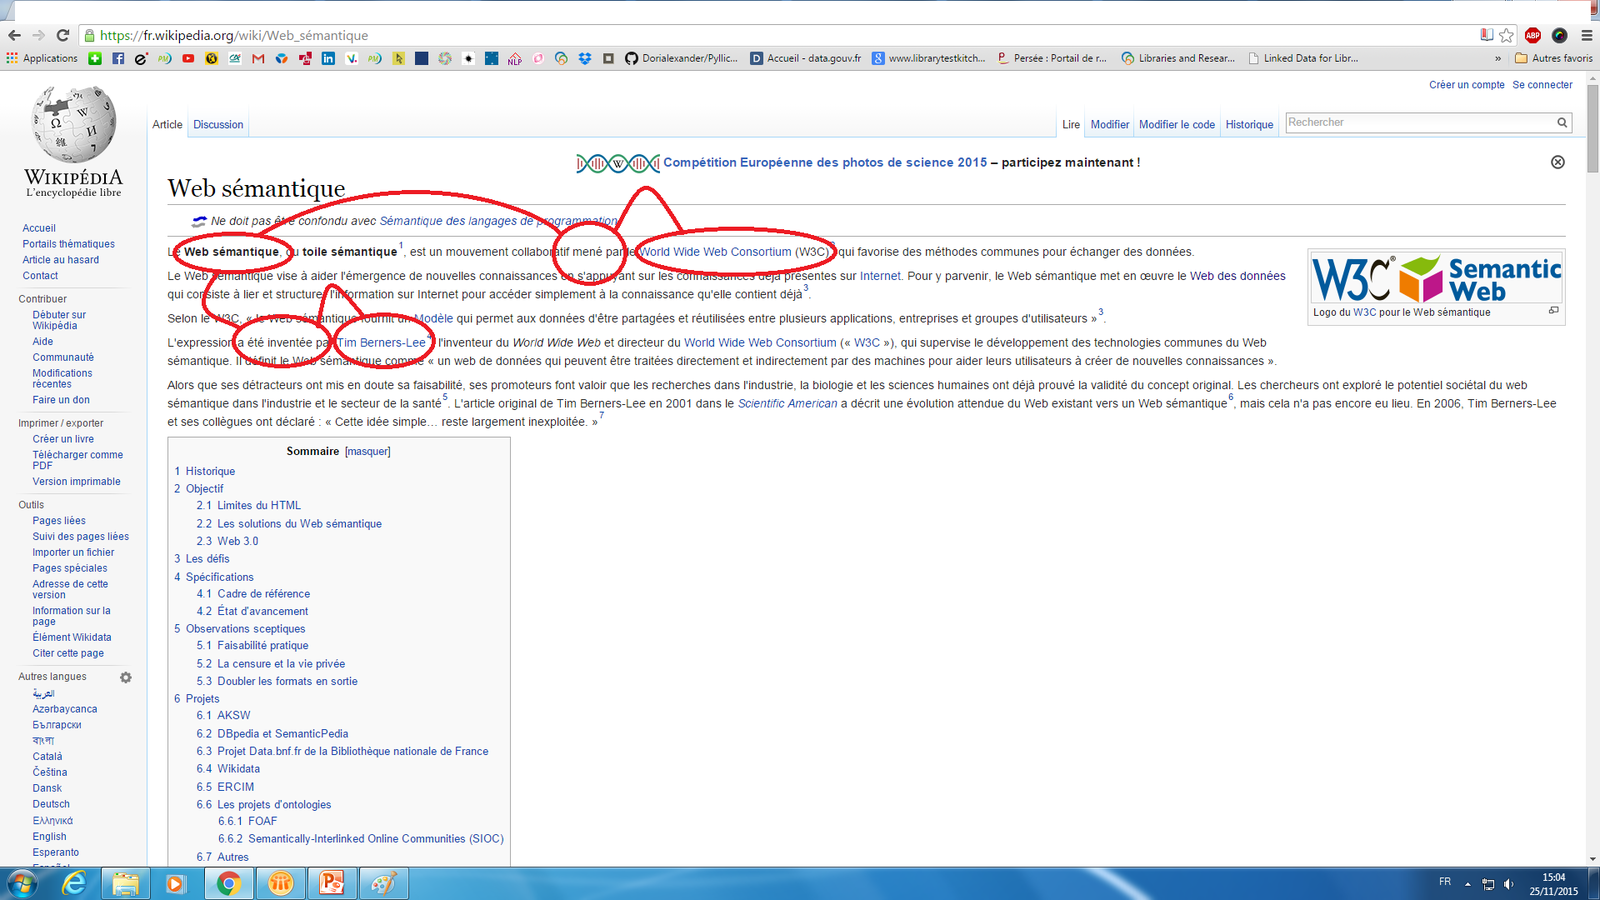Switch to the Discussion tab
1600x900 pixels.
pyautogui.click(x=218, y=125)
